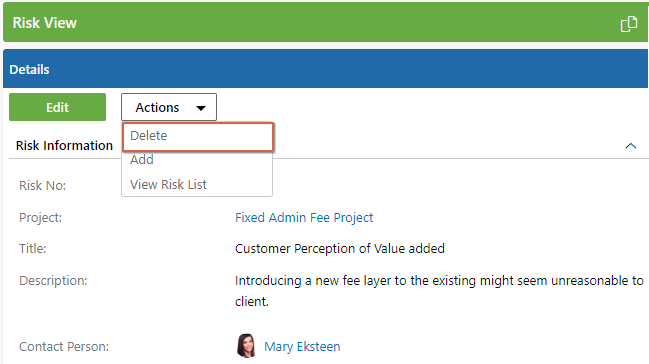Click the green Edit button
This screenshot has width=649, height=364.
tap(58, 107)
